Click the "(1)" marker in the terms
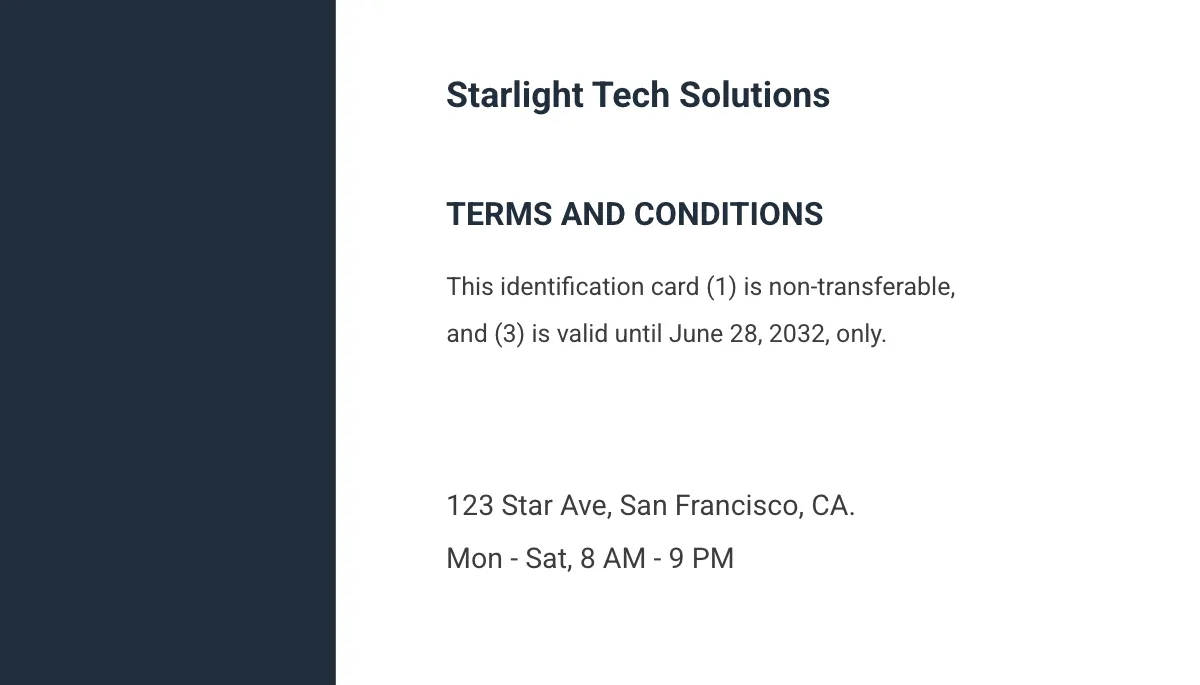The height and width of the screenshot is (685, 1200). 721,287
